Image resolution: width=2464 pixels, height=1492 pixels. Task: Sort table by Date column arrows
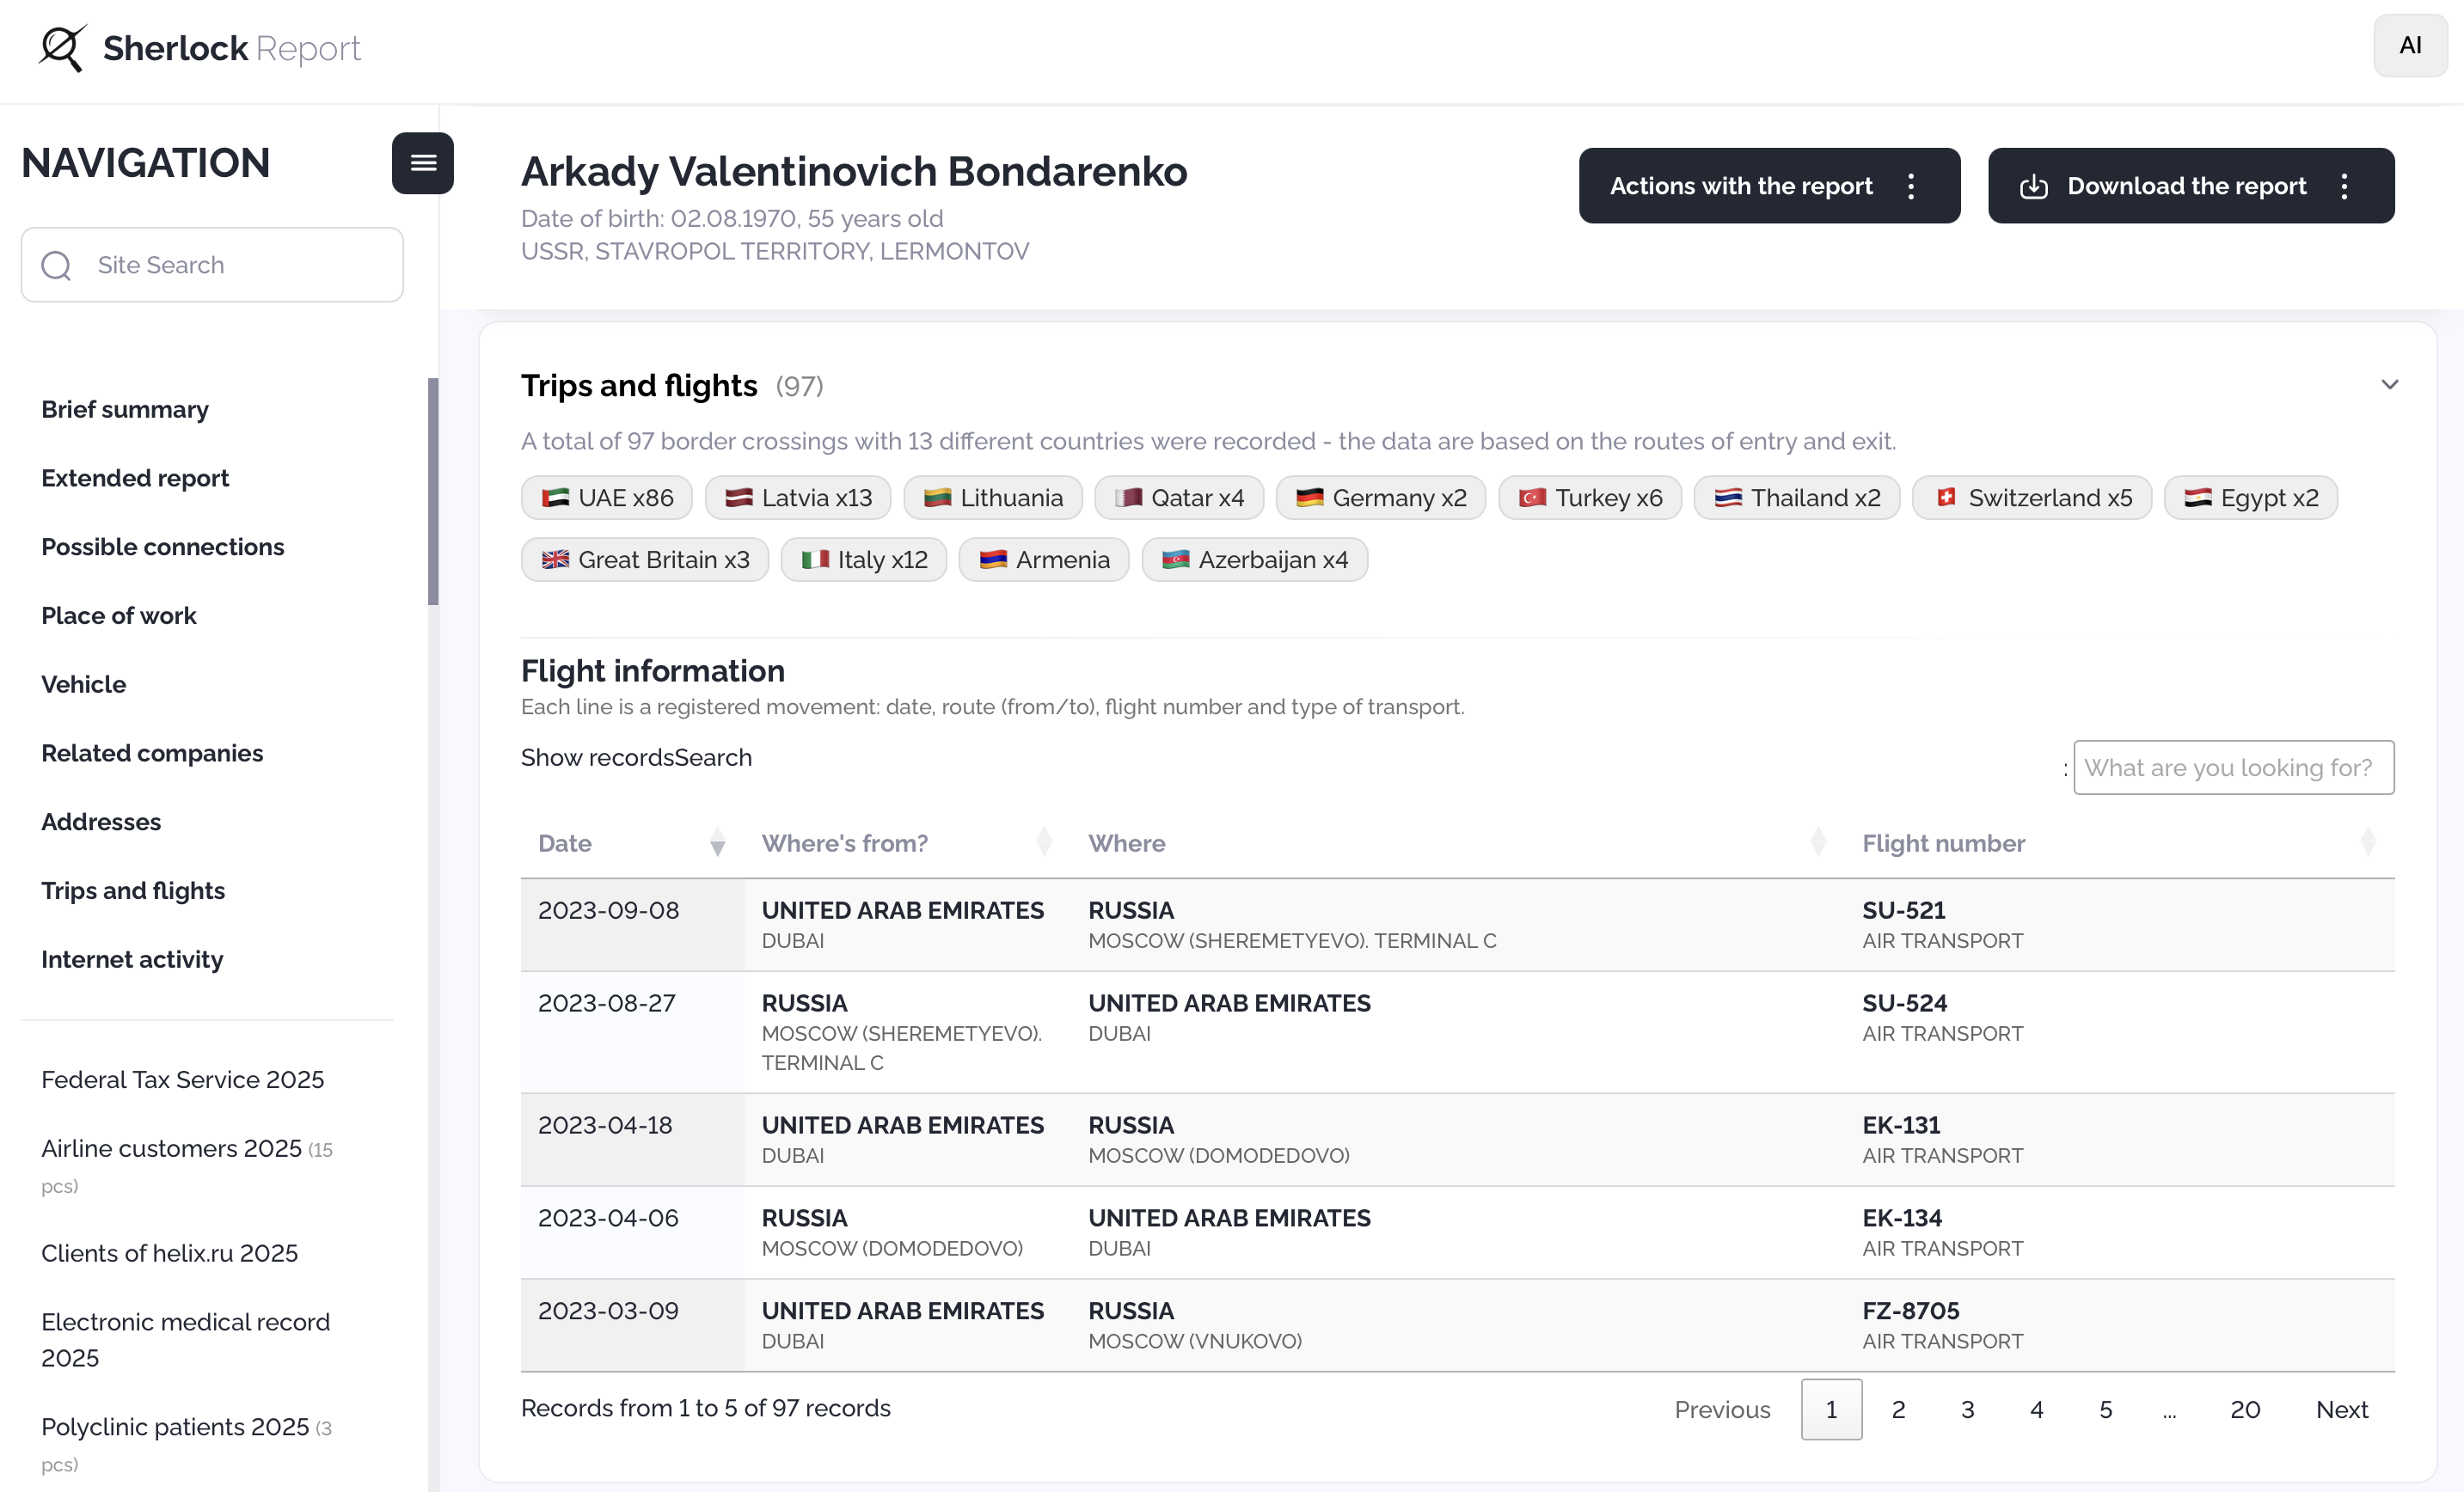point(717,843)
